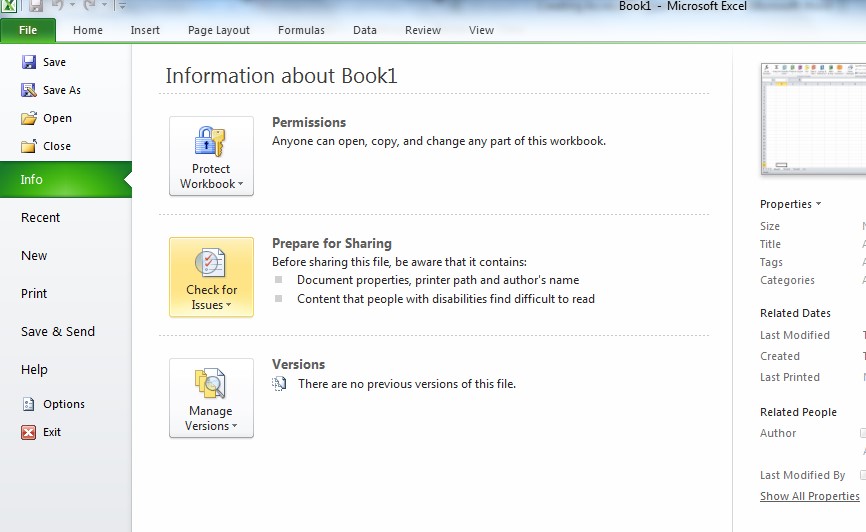Click the 'Versions' heading
866x532 pixels.
click(x=298, y=365)
